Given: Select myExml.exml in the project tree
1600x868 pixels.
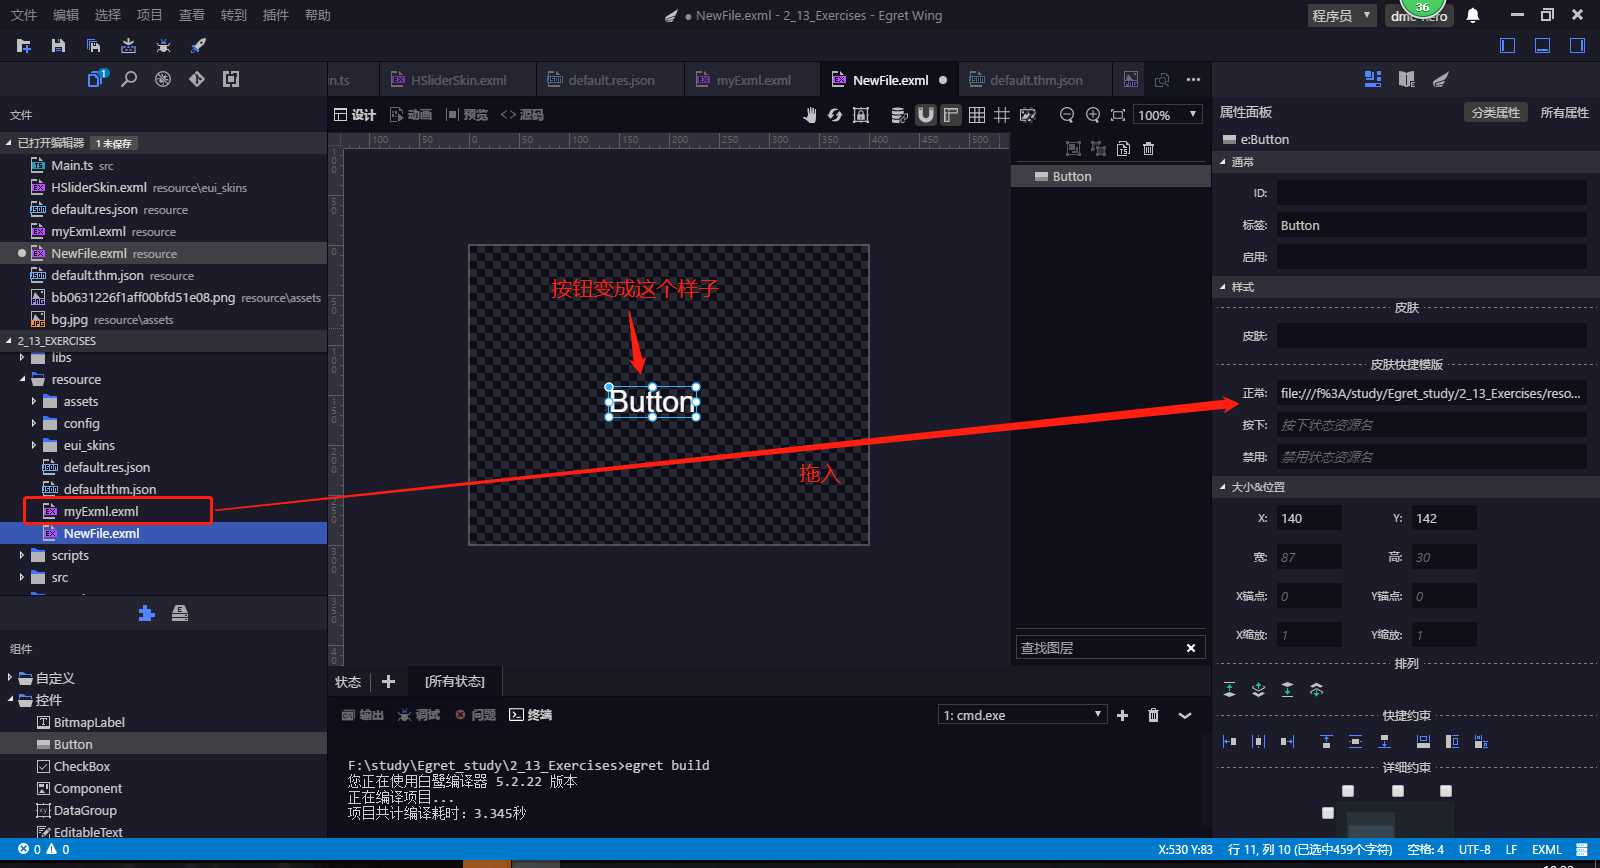Looking at the screenshot, I should tap(101, 512).
